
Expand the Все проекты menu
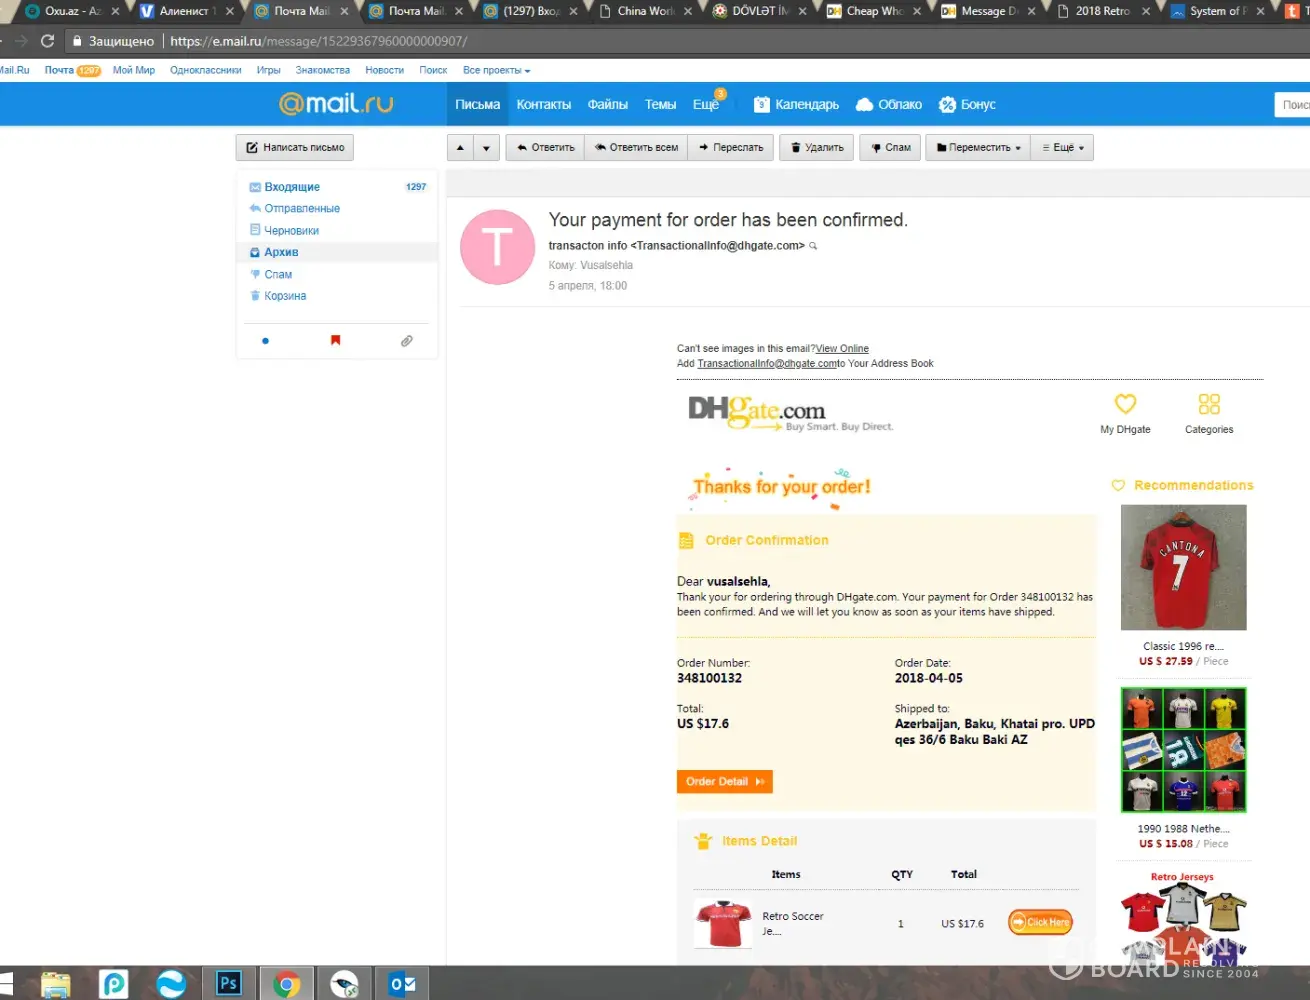click(496, 71)
